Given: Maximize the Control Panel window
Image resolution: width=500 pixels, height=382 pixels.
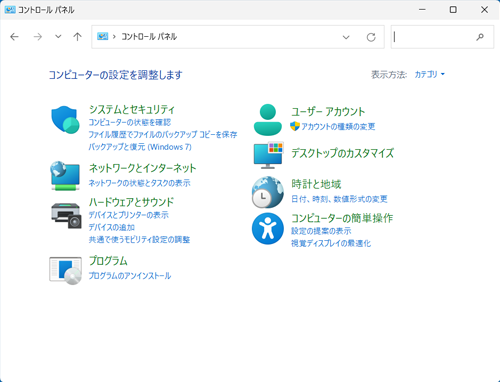Looking at the screenshot, I should [x=453, y=10].
